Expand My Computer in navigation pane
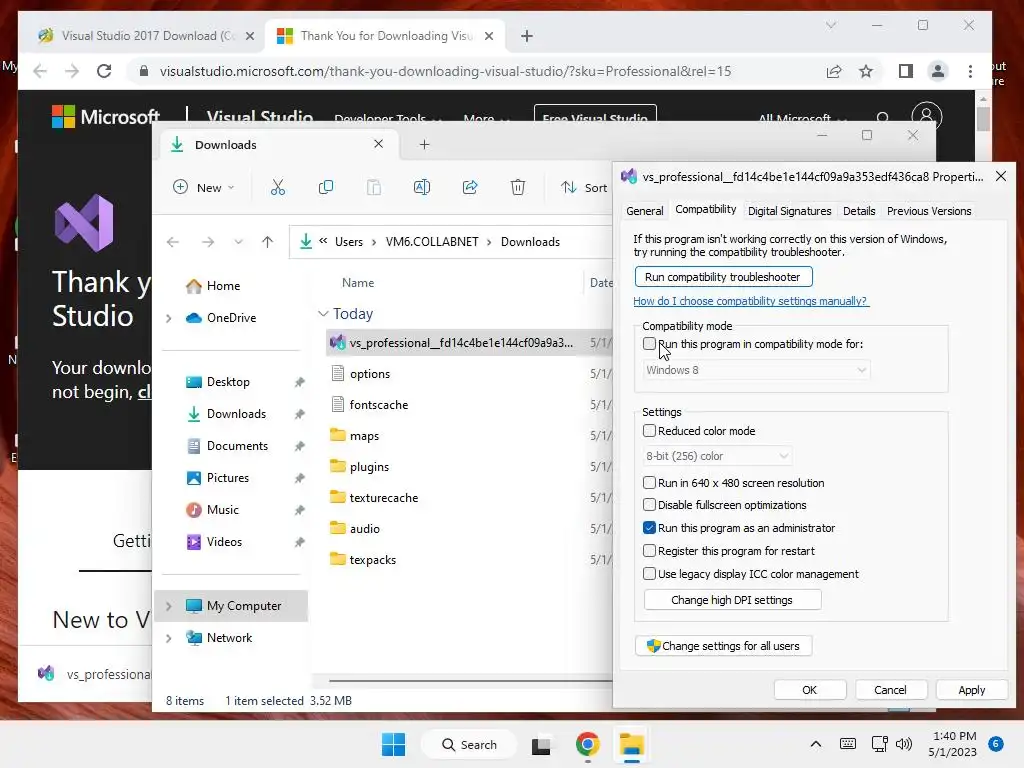Screen dimensions: 1024x768 (x=168, y=606)
